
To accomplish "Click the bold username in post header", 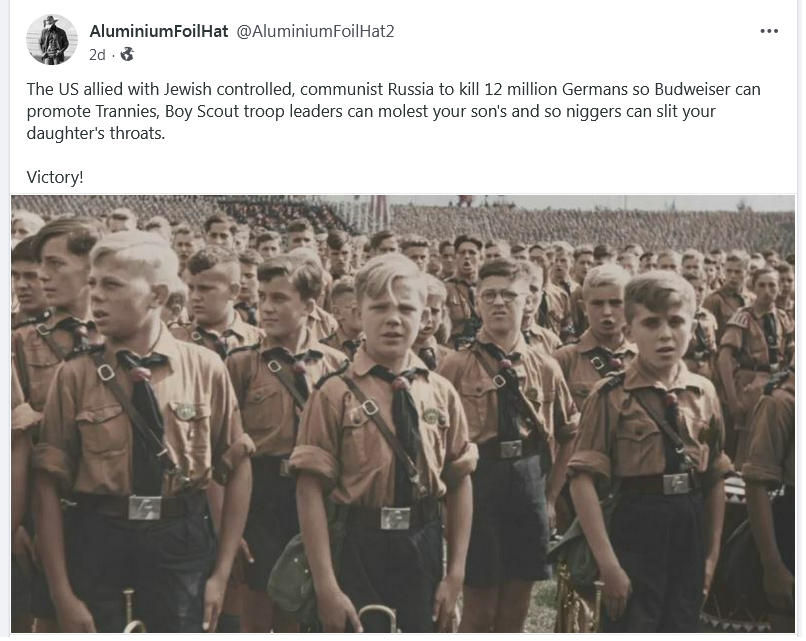I will coord(158,31).
